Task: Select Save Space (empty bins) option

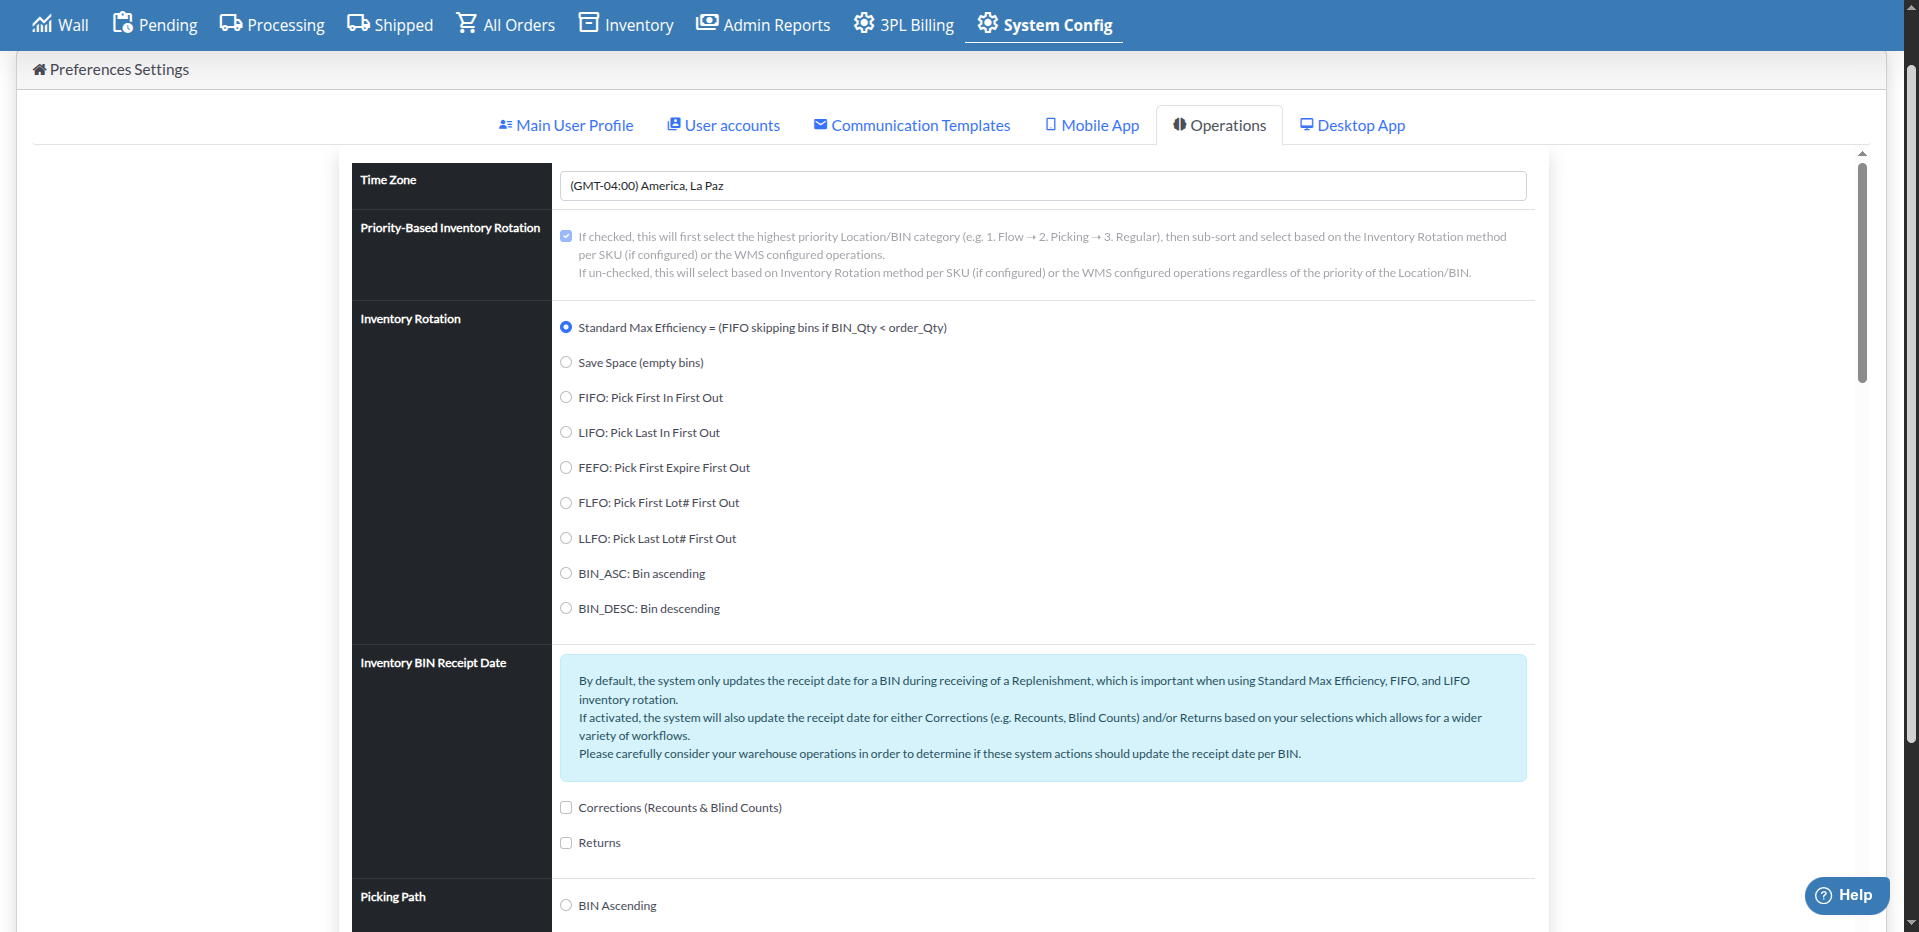Action: tap(566, 363)
